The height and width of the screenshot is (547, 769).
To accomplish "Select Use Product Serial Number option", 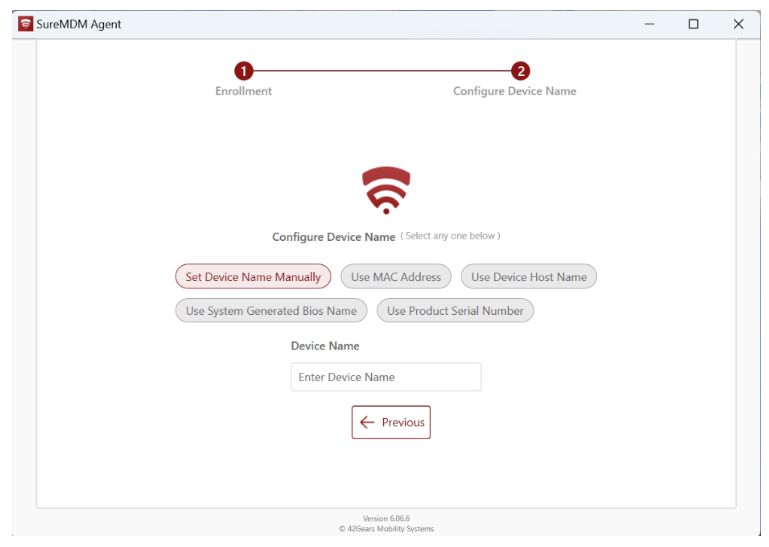I will click(455, 311).
